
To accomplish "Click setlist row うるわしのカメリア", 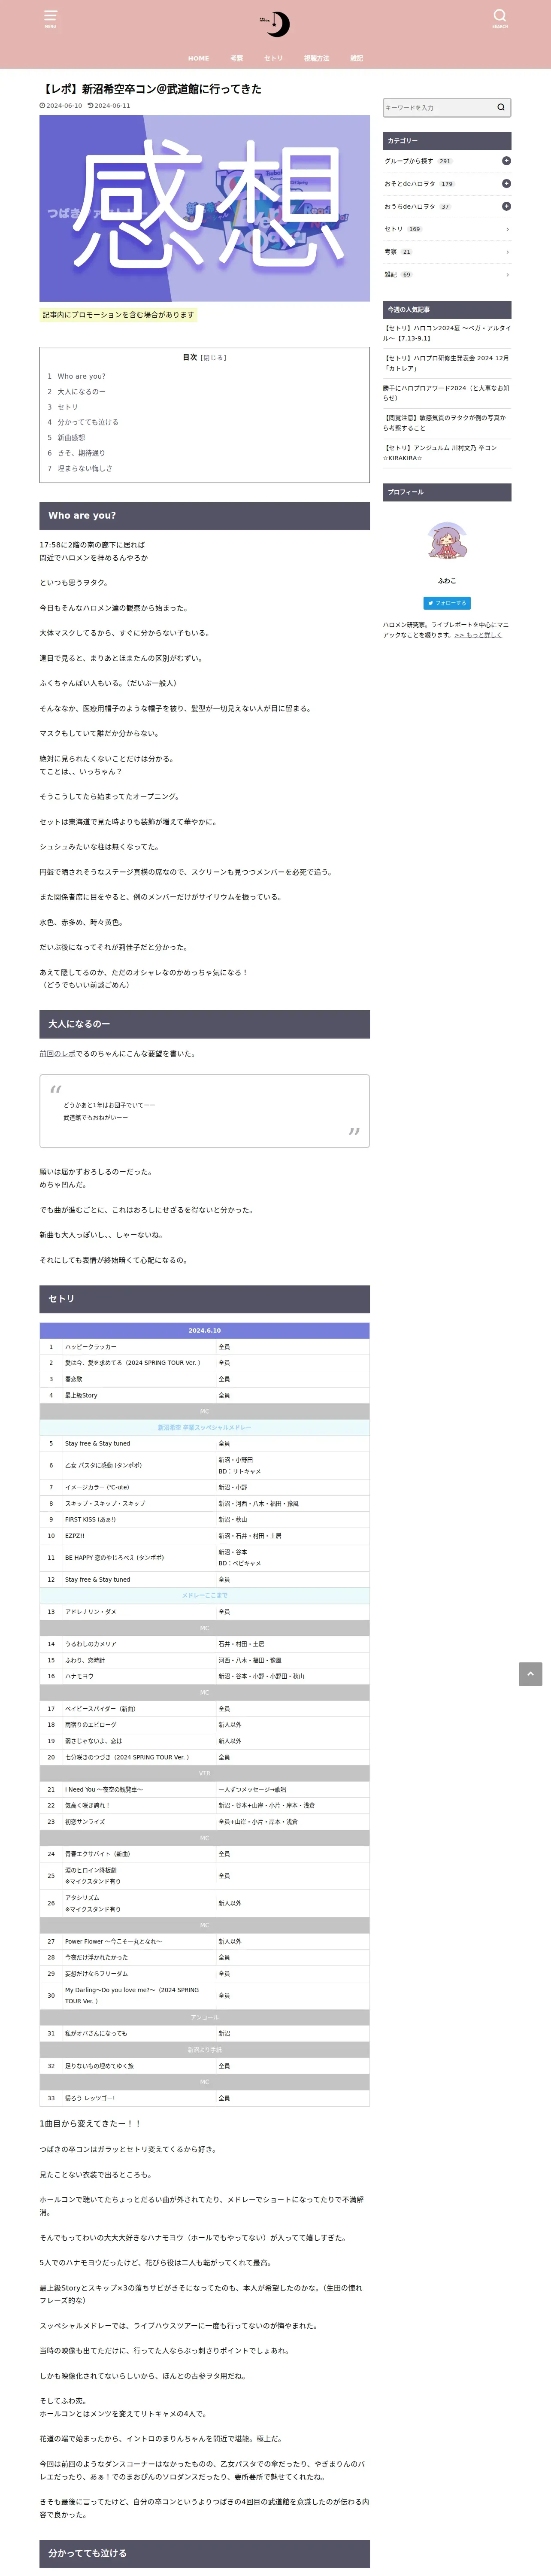I will click(204, 1644).
